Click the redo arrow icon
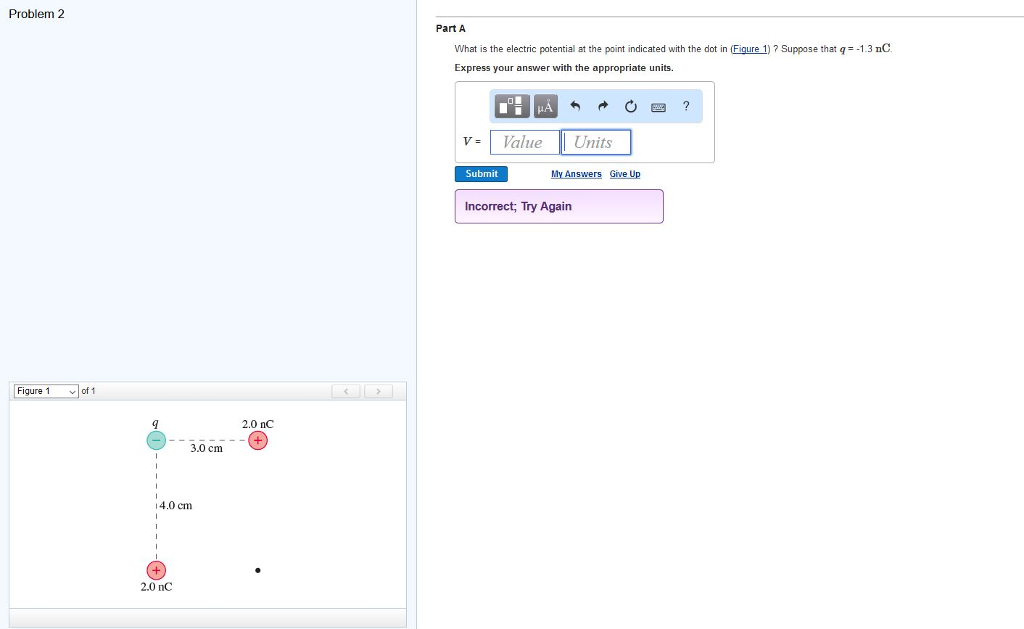 [603, 106]
